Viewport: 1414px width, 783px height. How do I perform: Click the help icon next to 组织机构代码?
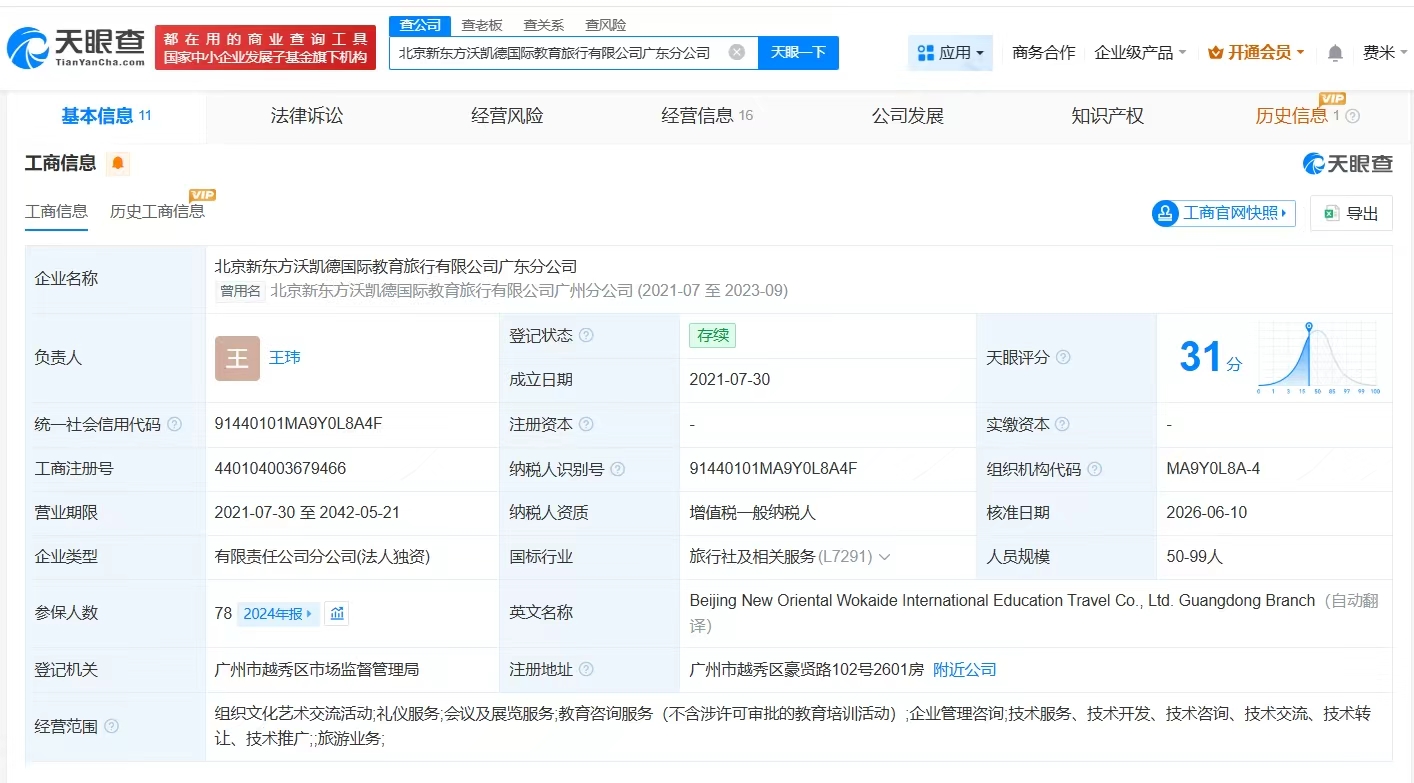coord(1095,469)
